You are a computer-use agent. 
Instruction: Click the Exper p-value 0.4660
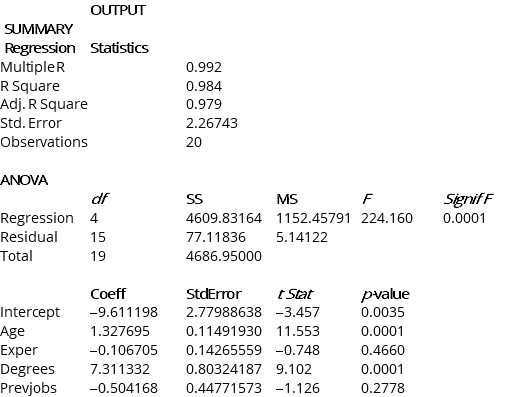383,350
